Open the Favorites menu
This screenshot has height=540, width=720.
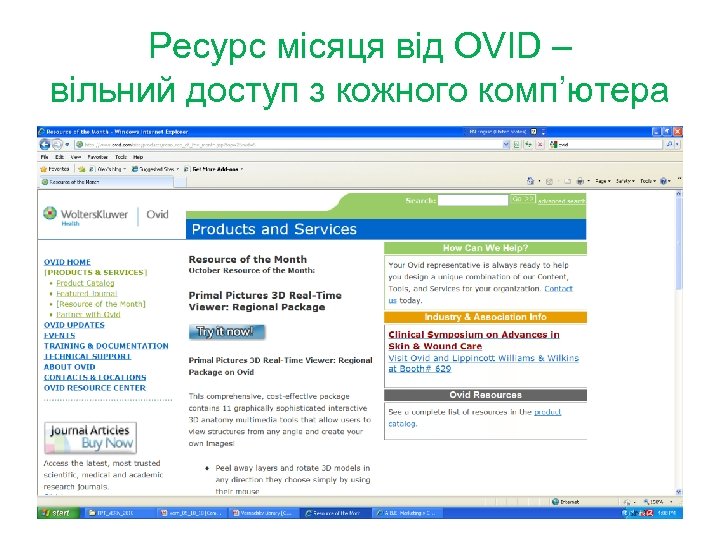[x=98, y=157]
